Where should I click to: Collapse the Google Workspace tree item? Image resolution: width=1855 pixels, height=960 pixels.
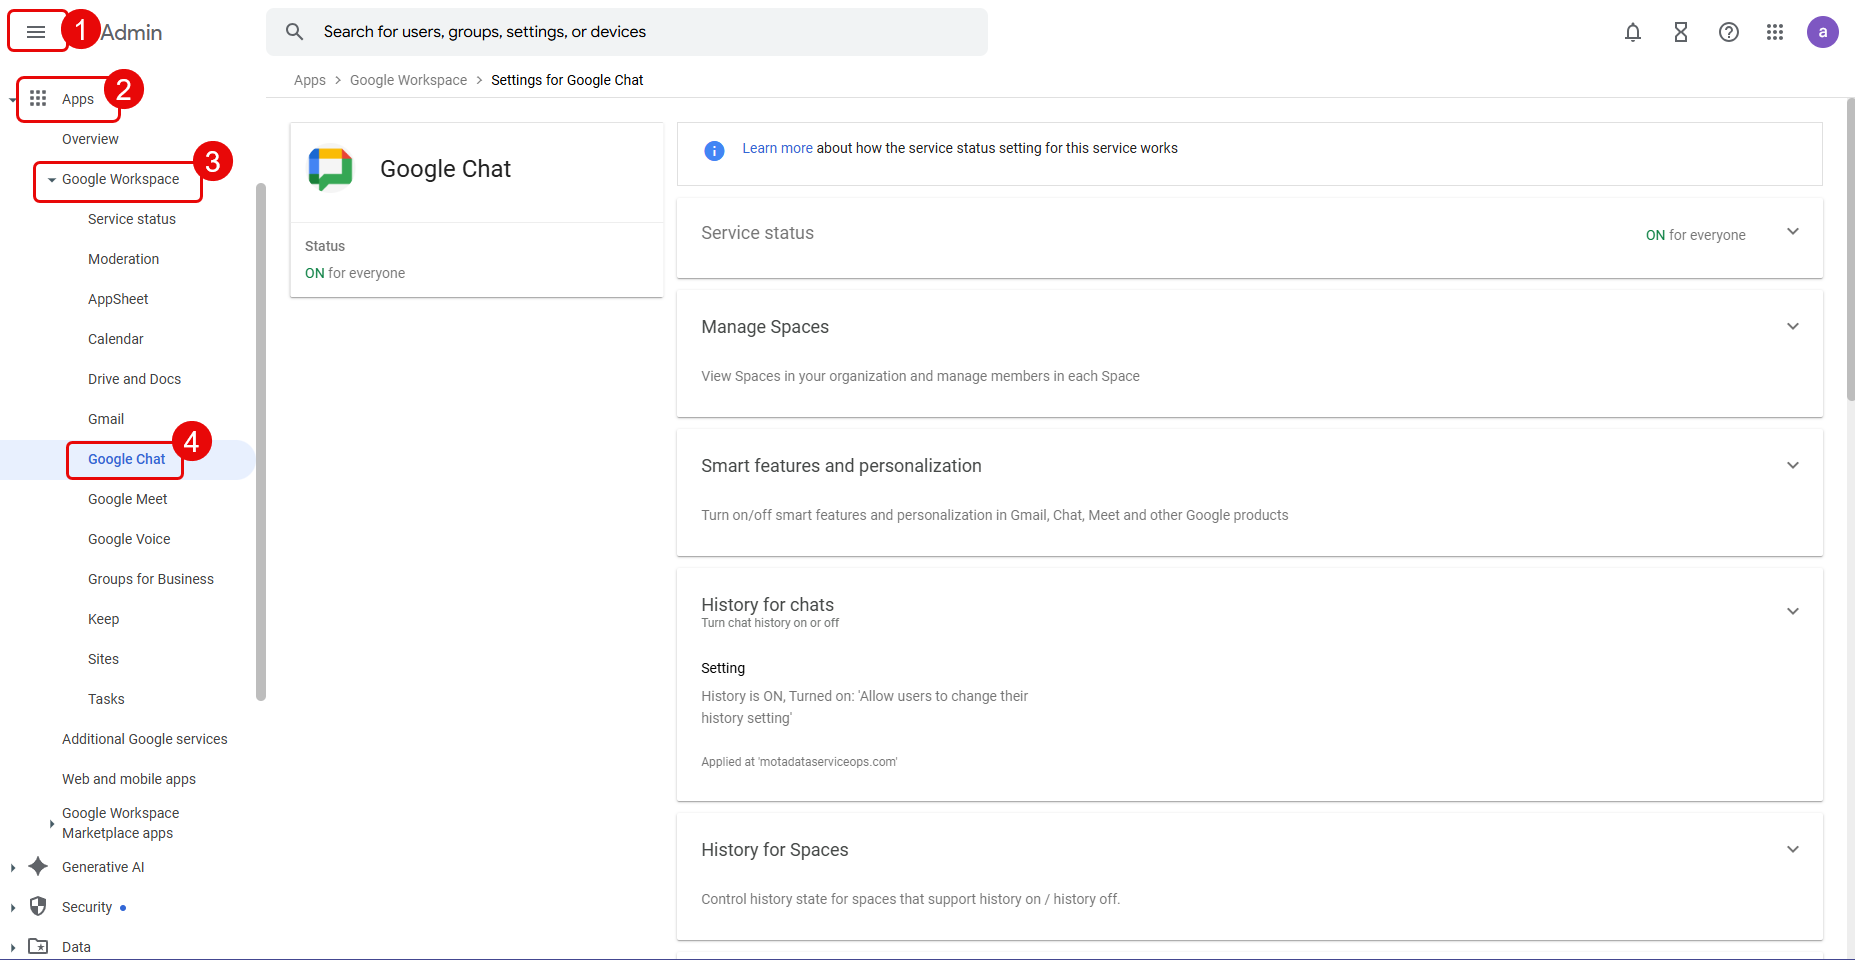[52, 180]
